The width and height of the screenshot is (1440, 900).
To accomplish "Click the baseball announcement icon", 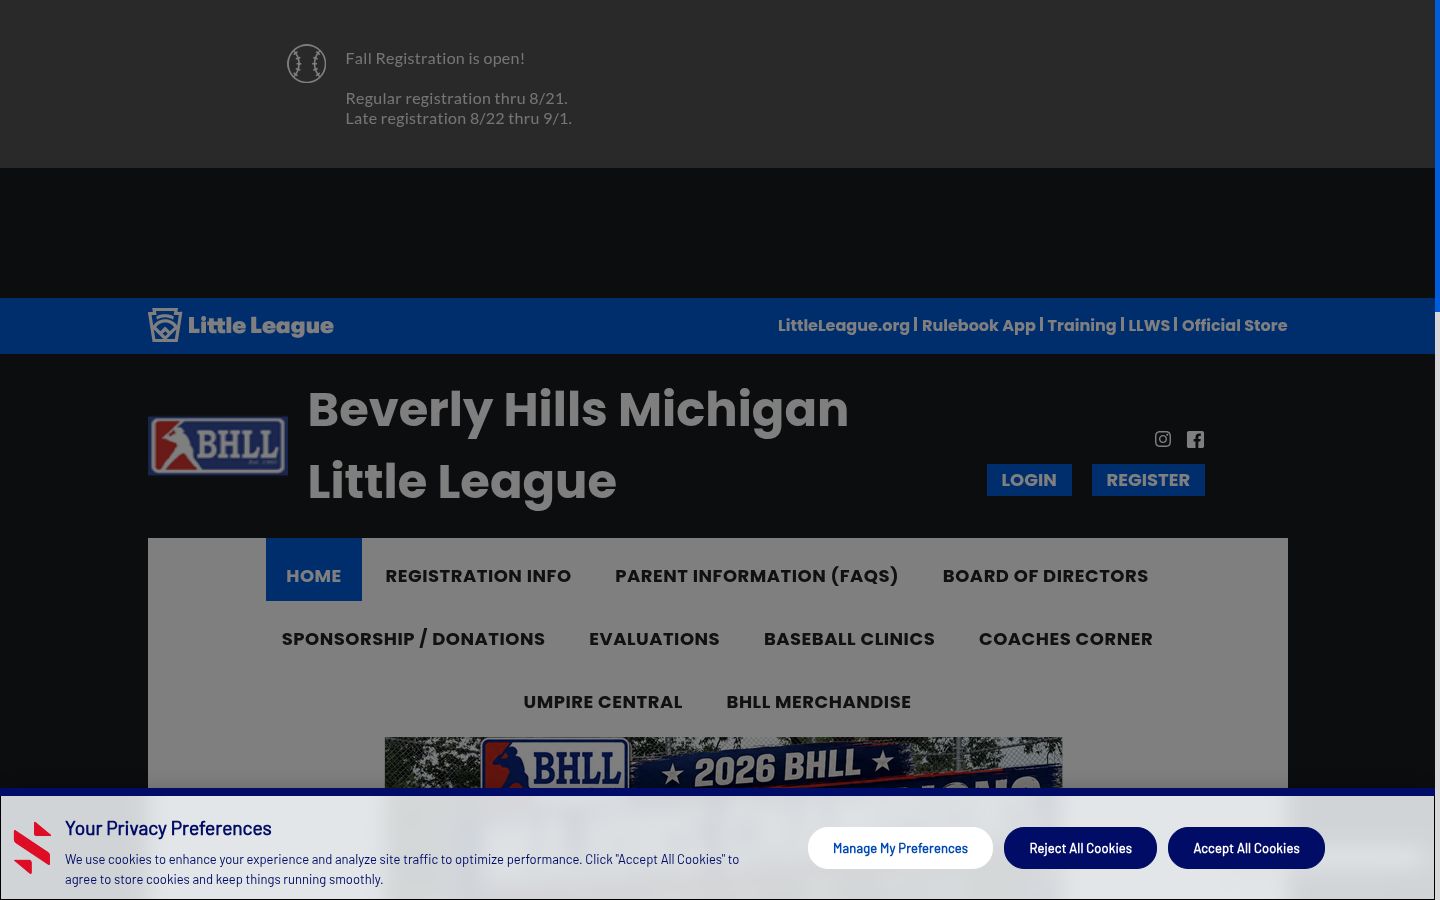I will (306, 64).
